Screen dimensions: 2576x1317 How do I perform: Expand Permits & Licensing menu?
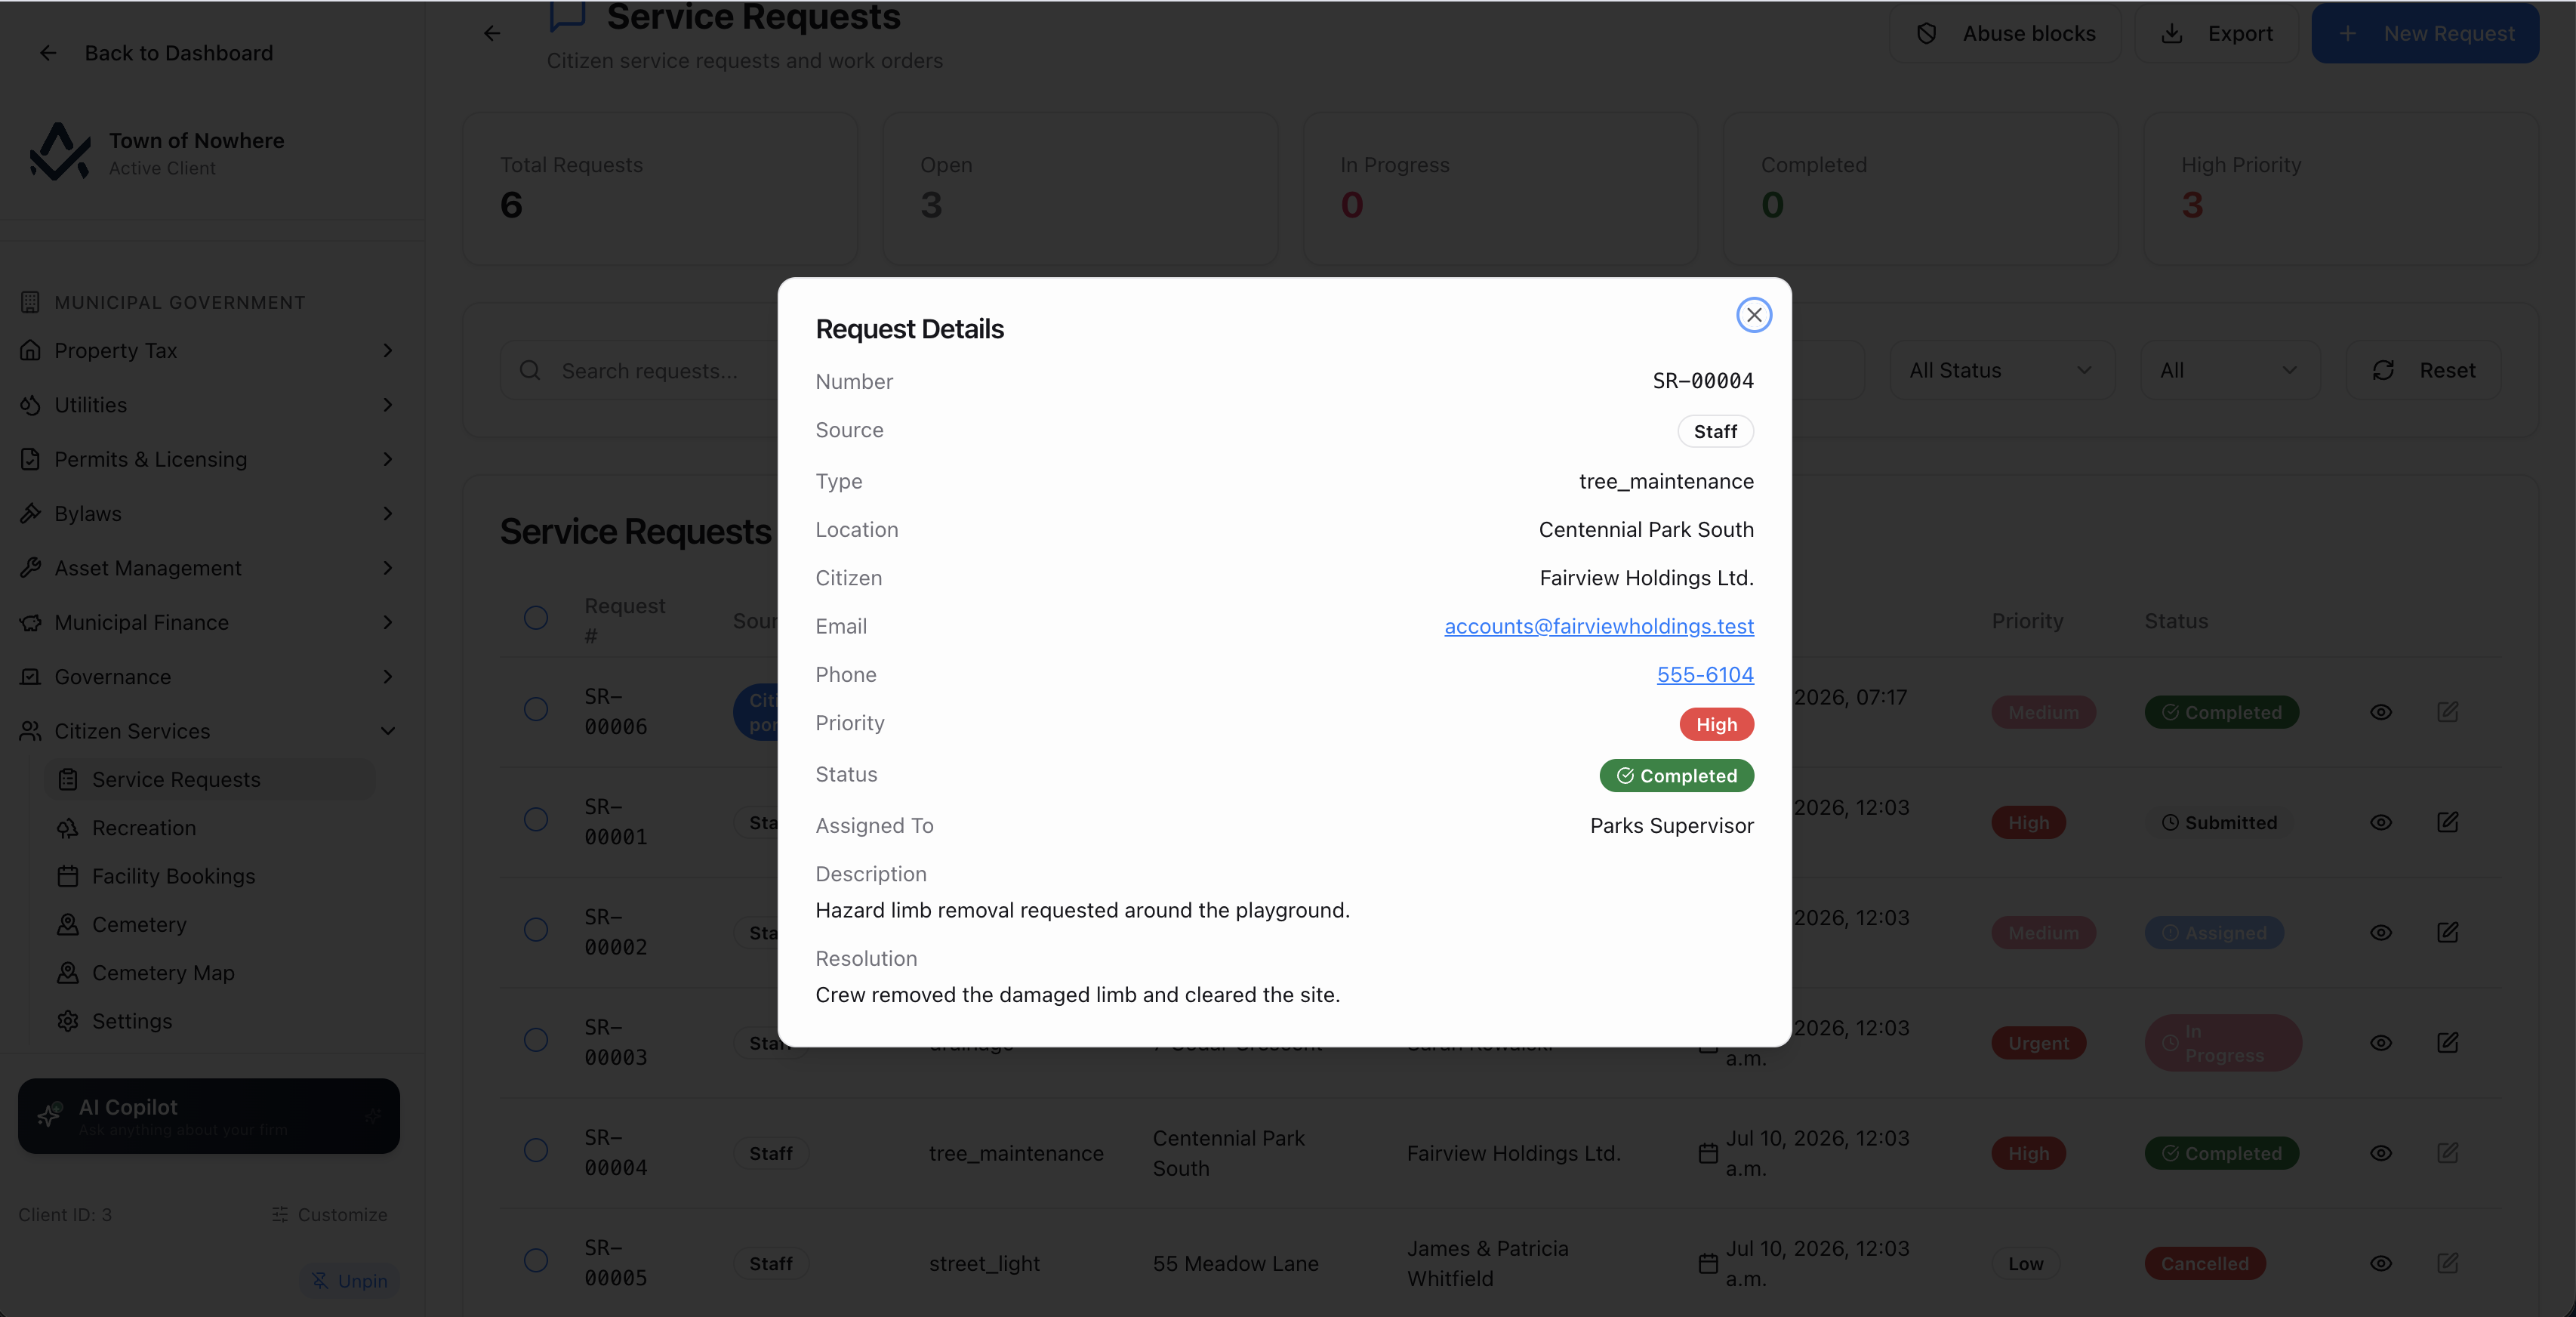coord(208,459)
